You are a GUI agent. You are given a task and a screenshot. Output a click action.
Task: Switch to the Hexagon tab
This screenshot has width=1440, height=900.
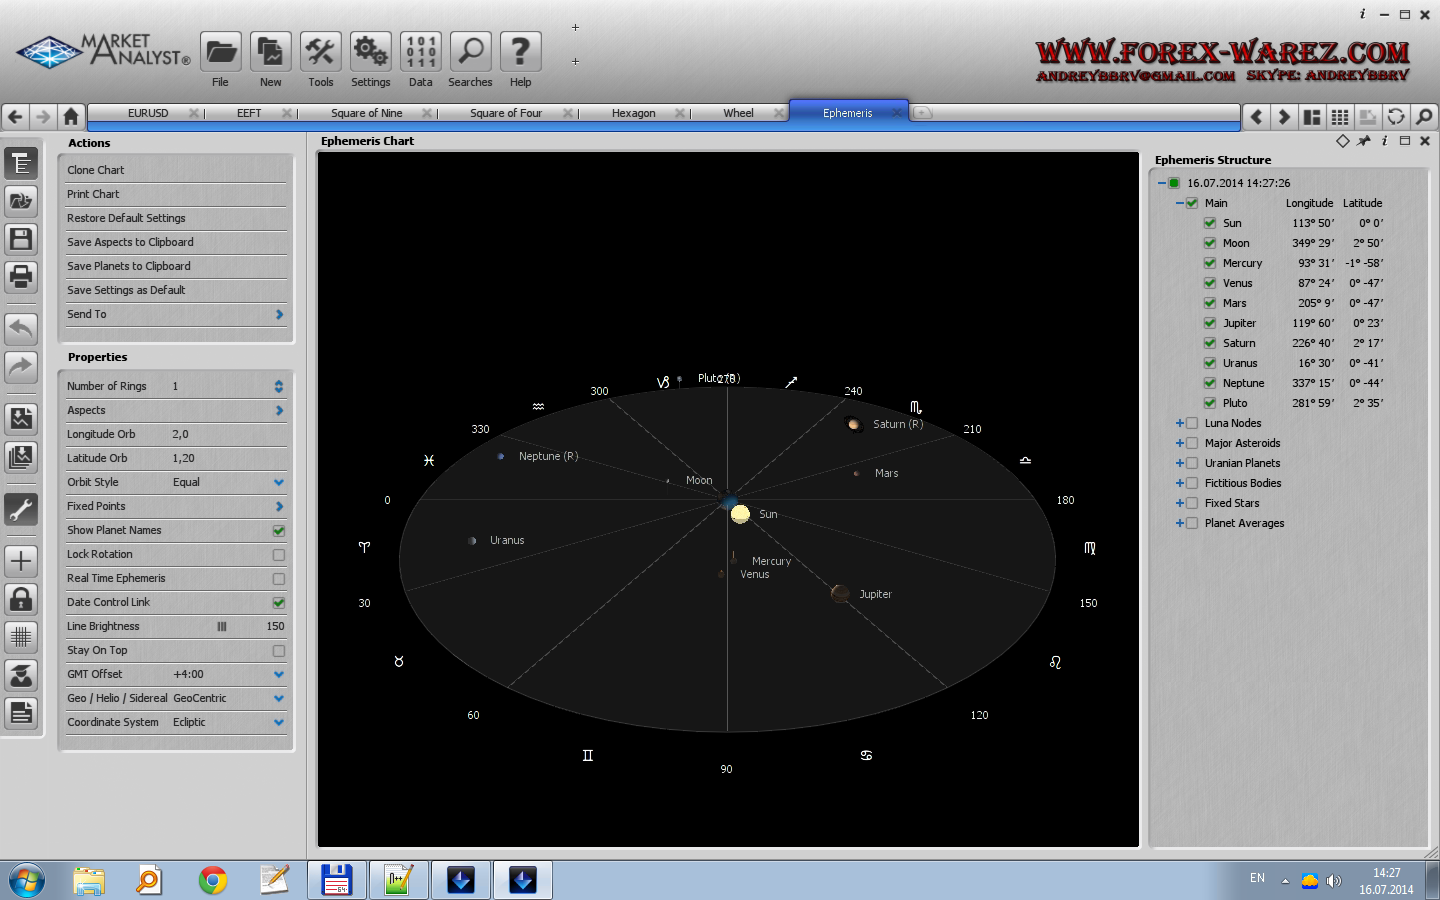[x=633, y=113]
